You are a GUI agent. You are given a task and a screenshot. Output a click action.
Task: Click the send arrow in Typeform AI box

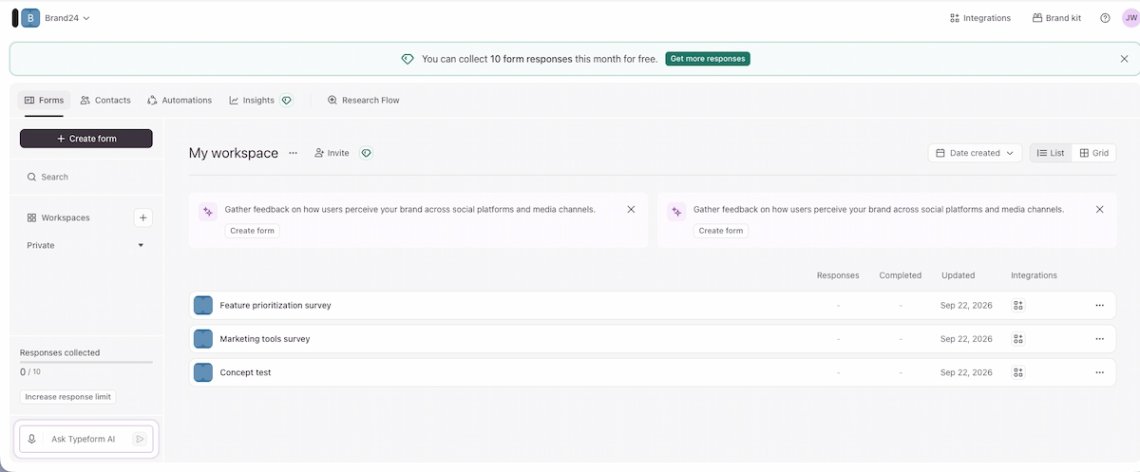(x=140, y=439)
